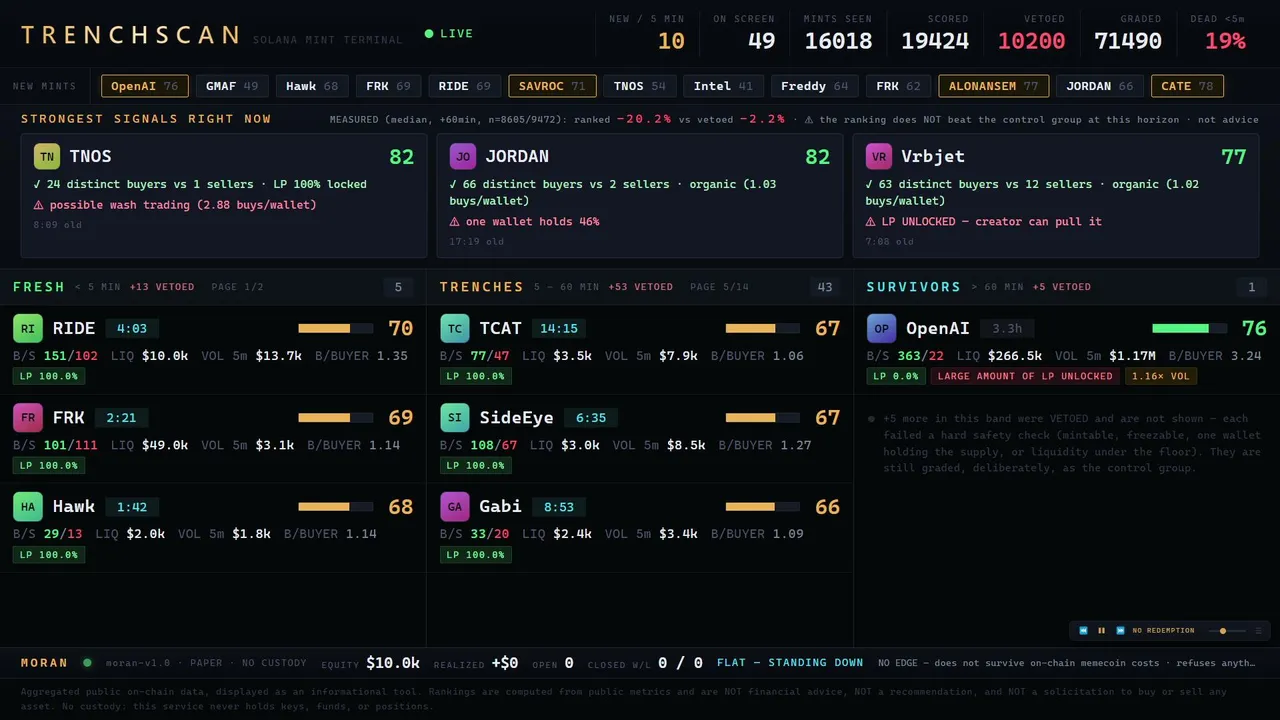Open the Vrbjet strongest signal card title
Viewport: 1280px width, 720px height.
[934, 157]
